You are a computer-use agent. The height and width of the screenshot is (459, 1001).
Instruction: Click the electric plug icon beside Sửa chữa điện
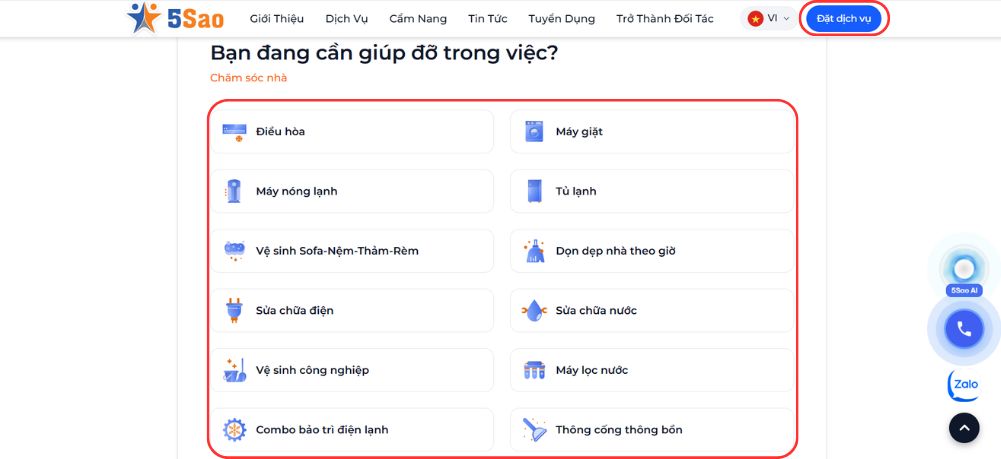[x=234, y=310]
